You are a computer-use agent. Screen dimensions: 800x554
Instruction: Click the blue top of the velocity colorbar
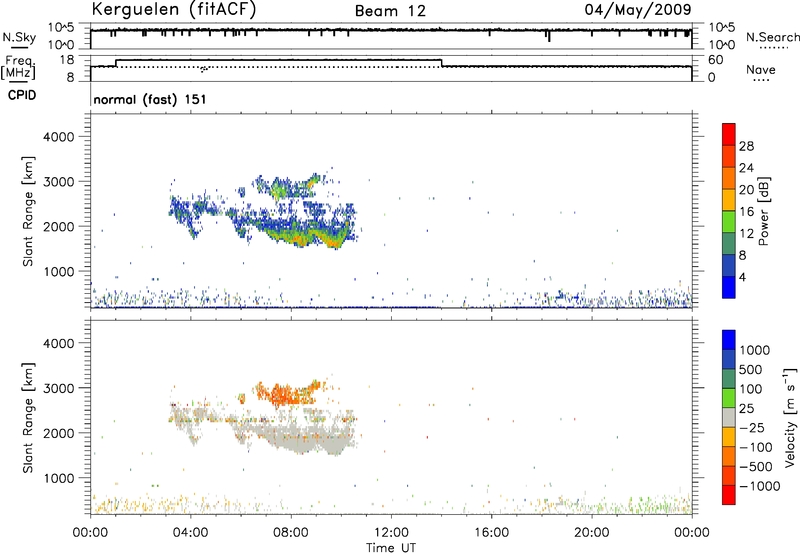click(x=729, y=340)
